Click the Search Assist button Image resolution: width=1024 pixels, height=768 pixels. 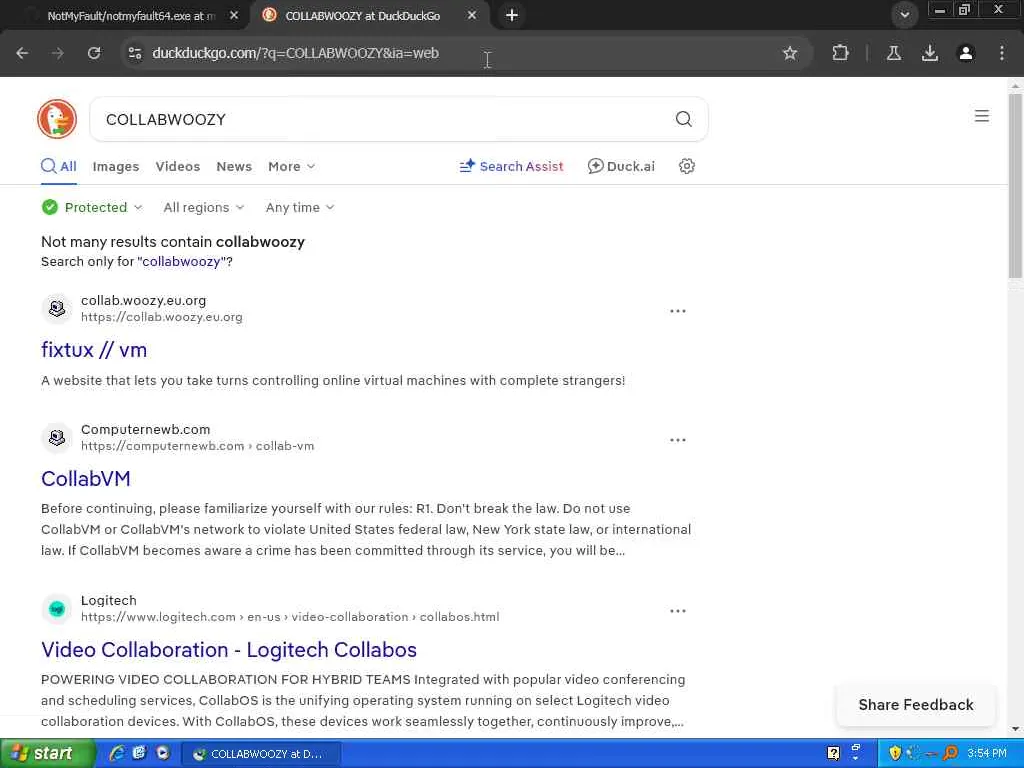pyautogui.click(x=511, y=167)
